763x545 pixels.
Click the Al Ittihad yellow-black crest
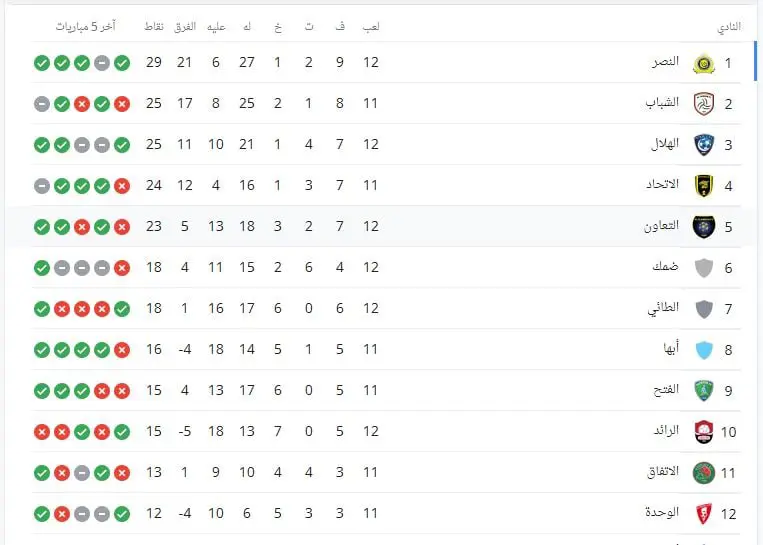click(x=704, y=185)
